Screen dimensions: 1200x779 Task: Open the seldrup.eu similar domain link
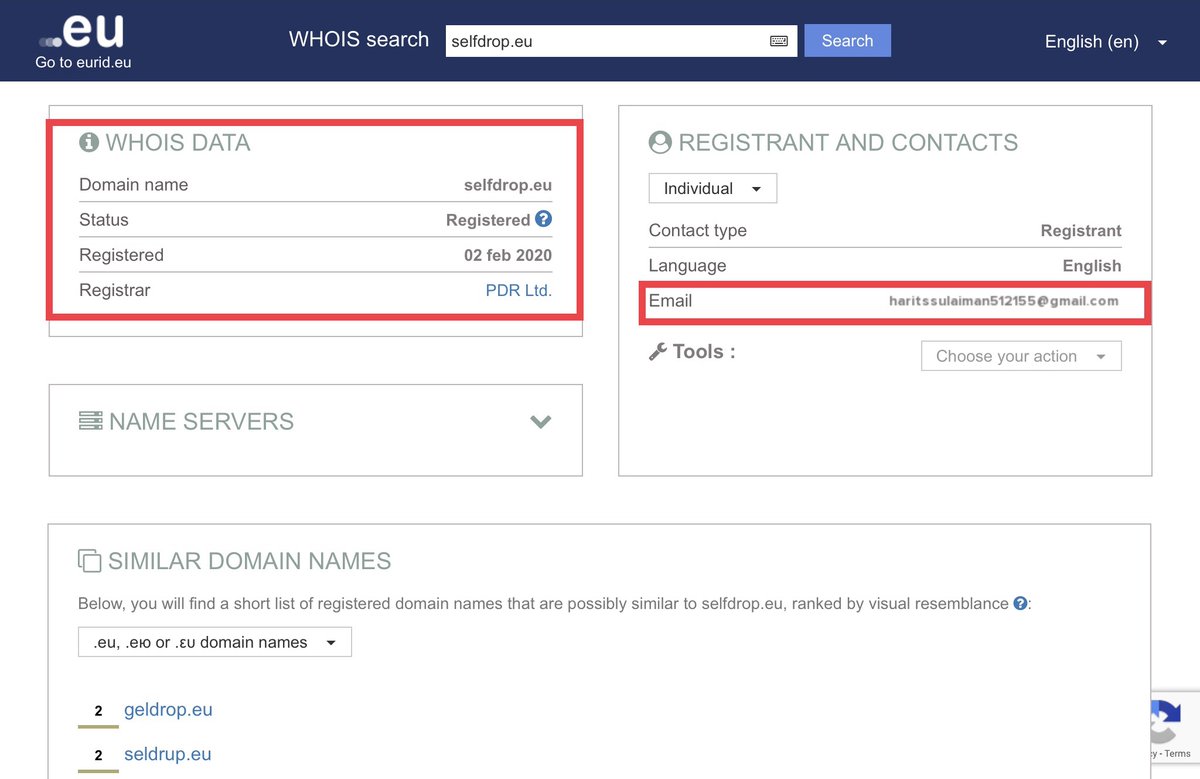168,755
